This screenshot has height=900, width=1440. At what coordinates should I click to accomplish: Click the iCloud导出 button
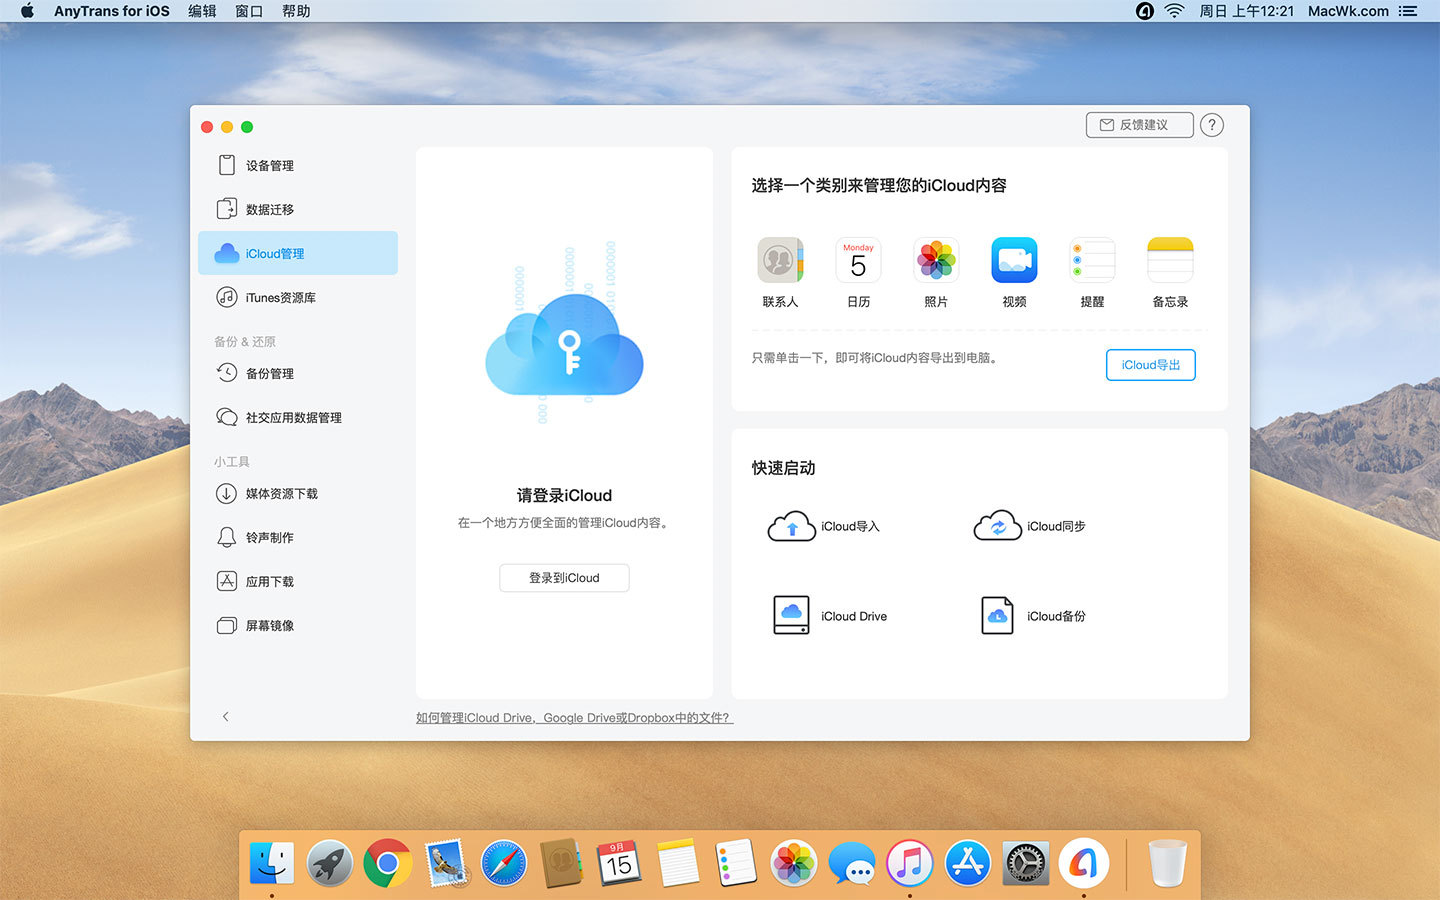tap(1151, 365)
